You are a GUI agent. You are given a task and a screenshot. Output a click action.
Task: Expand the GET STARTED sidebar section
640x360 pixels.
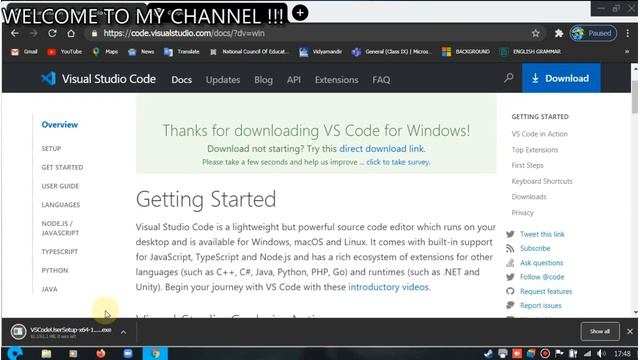[x=62, y=167]
